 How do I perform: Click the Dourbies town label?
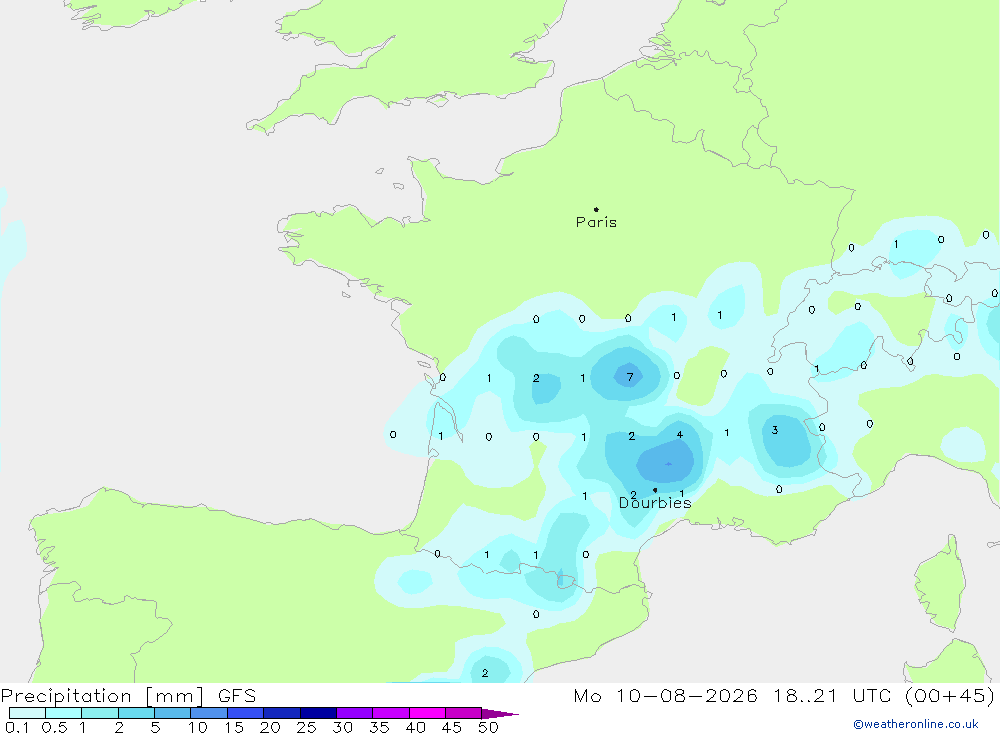pos(655,503)
